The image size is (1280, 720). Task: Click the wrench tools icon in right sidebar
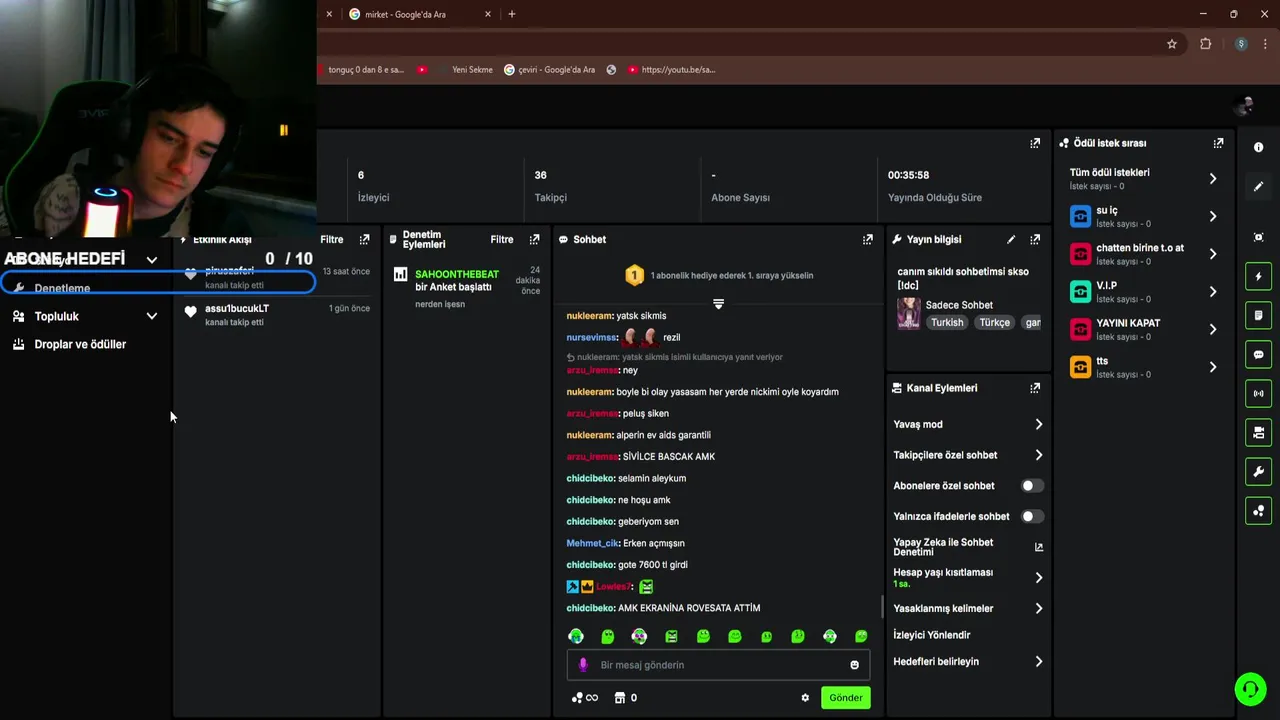point(1258,472)
